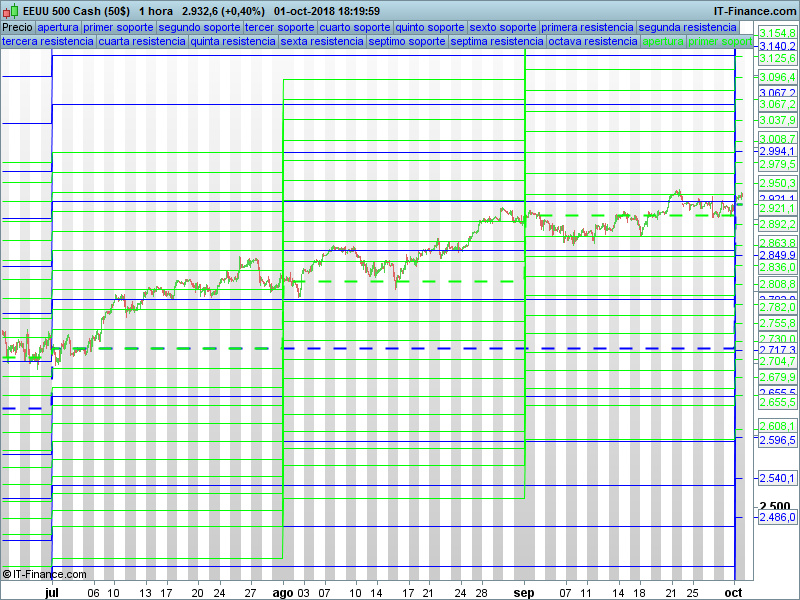This screenshot has height=600, width=800.
Task: Select the 2.679,9 price label
Action: coord(777,378)
